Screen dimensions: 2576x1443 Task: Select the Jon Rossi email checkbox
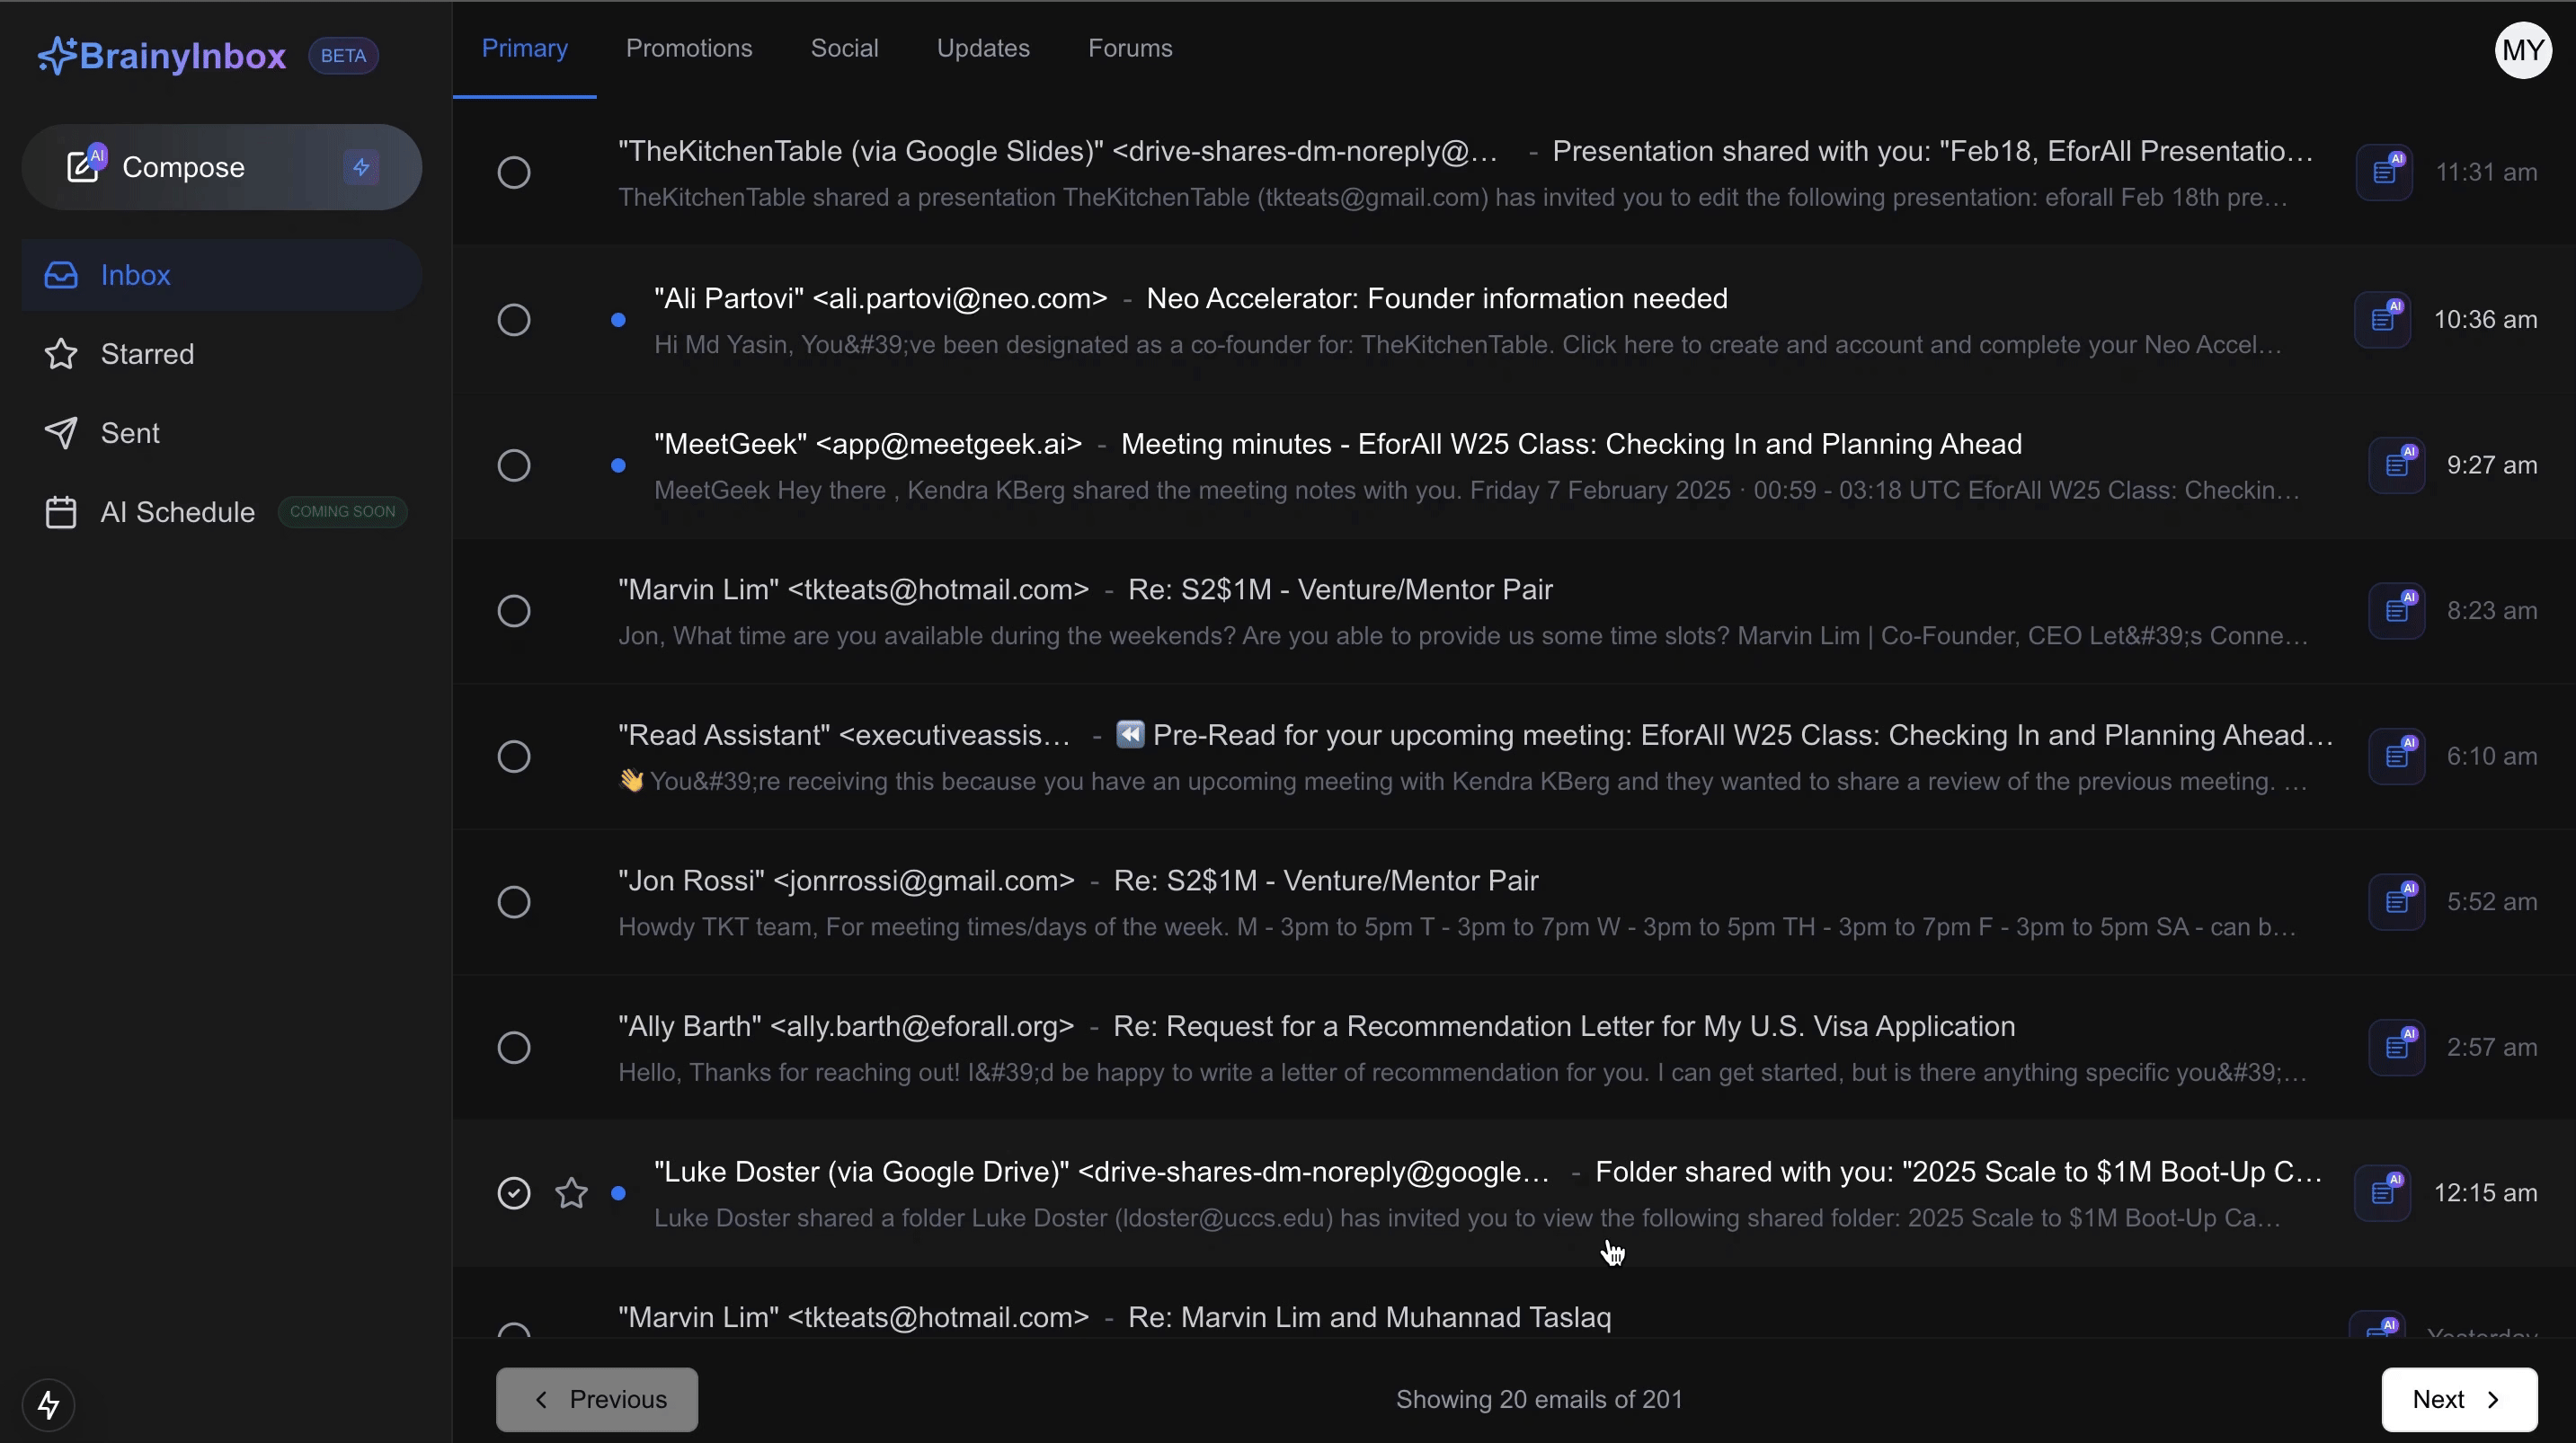[514, 902]
